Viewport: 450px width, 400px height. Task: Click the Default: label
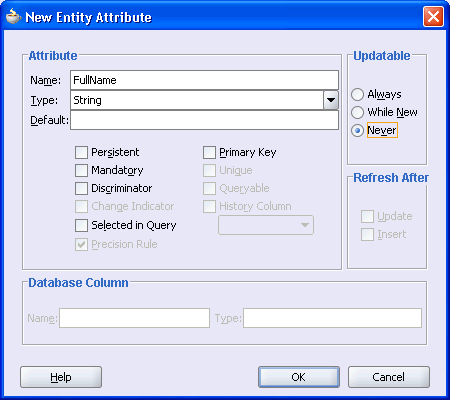tap(49, 120)
